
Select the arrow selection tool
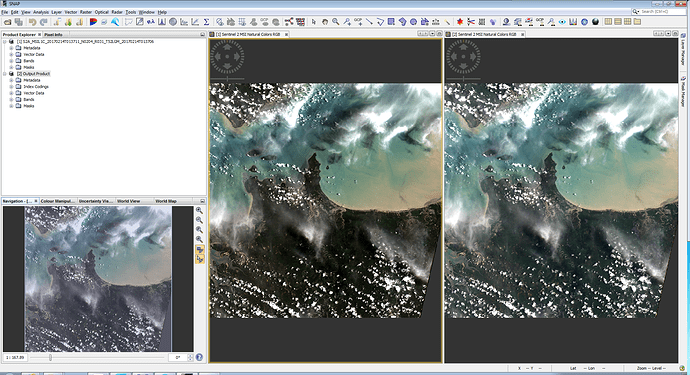313,22
